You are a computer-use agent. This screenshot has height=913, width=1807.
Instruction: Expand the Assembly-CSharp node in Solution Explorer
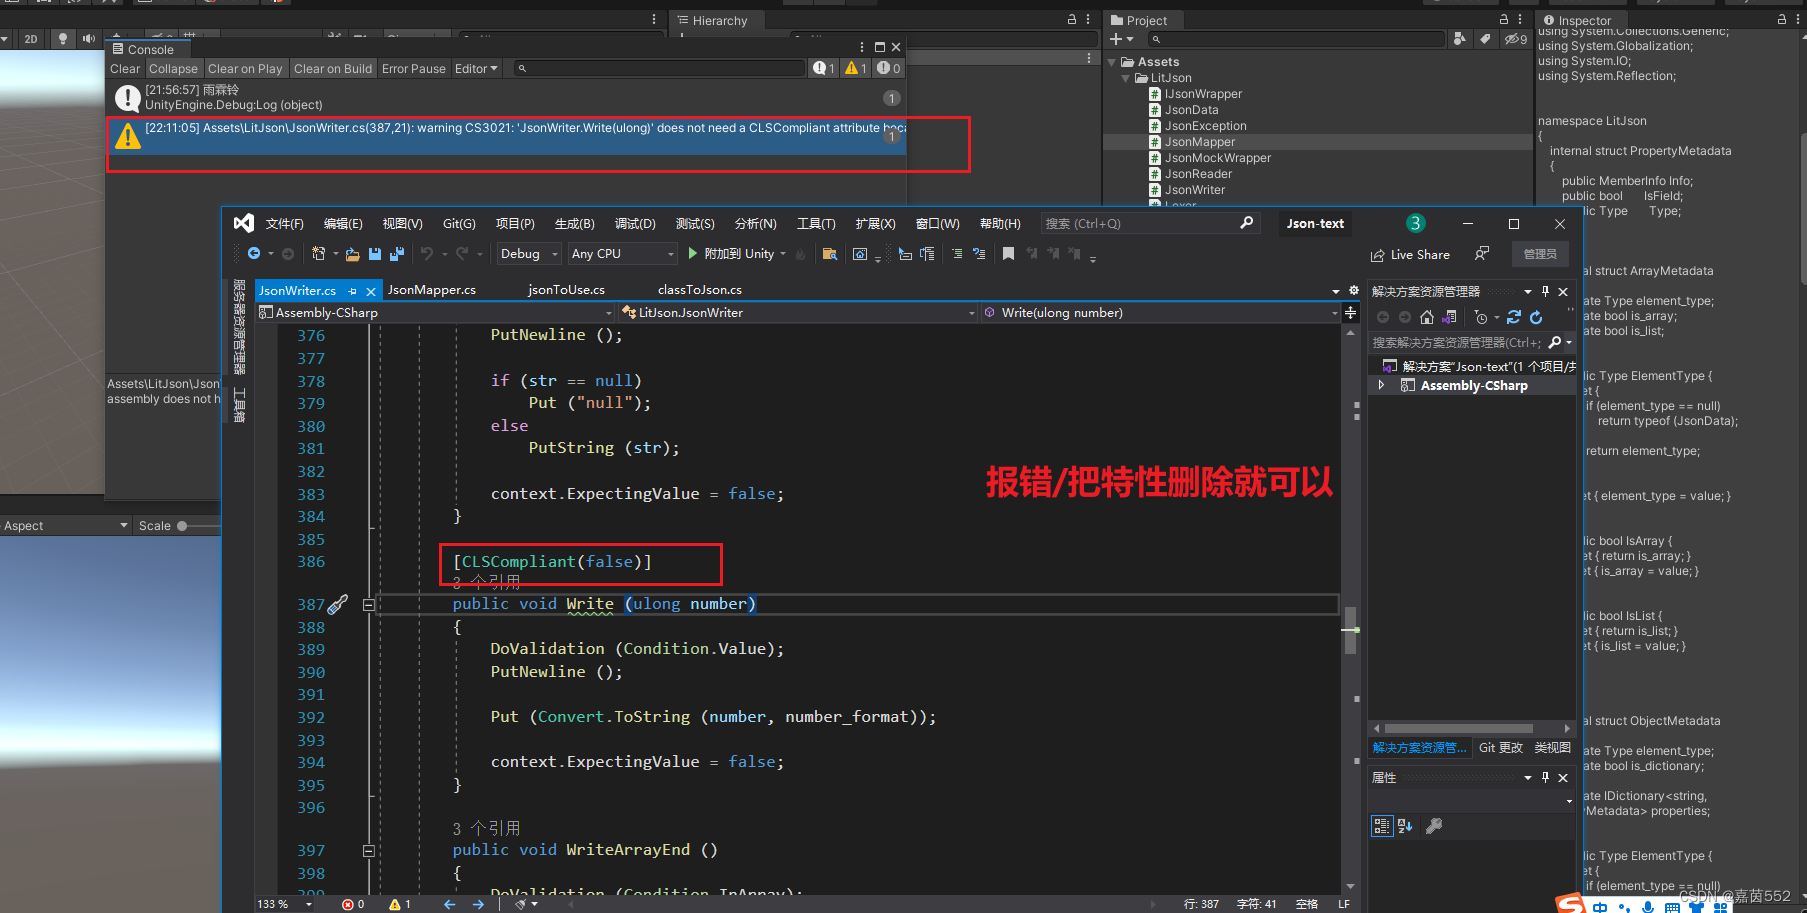pos(1381,385)
